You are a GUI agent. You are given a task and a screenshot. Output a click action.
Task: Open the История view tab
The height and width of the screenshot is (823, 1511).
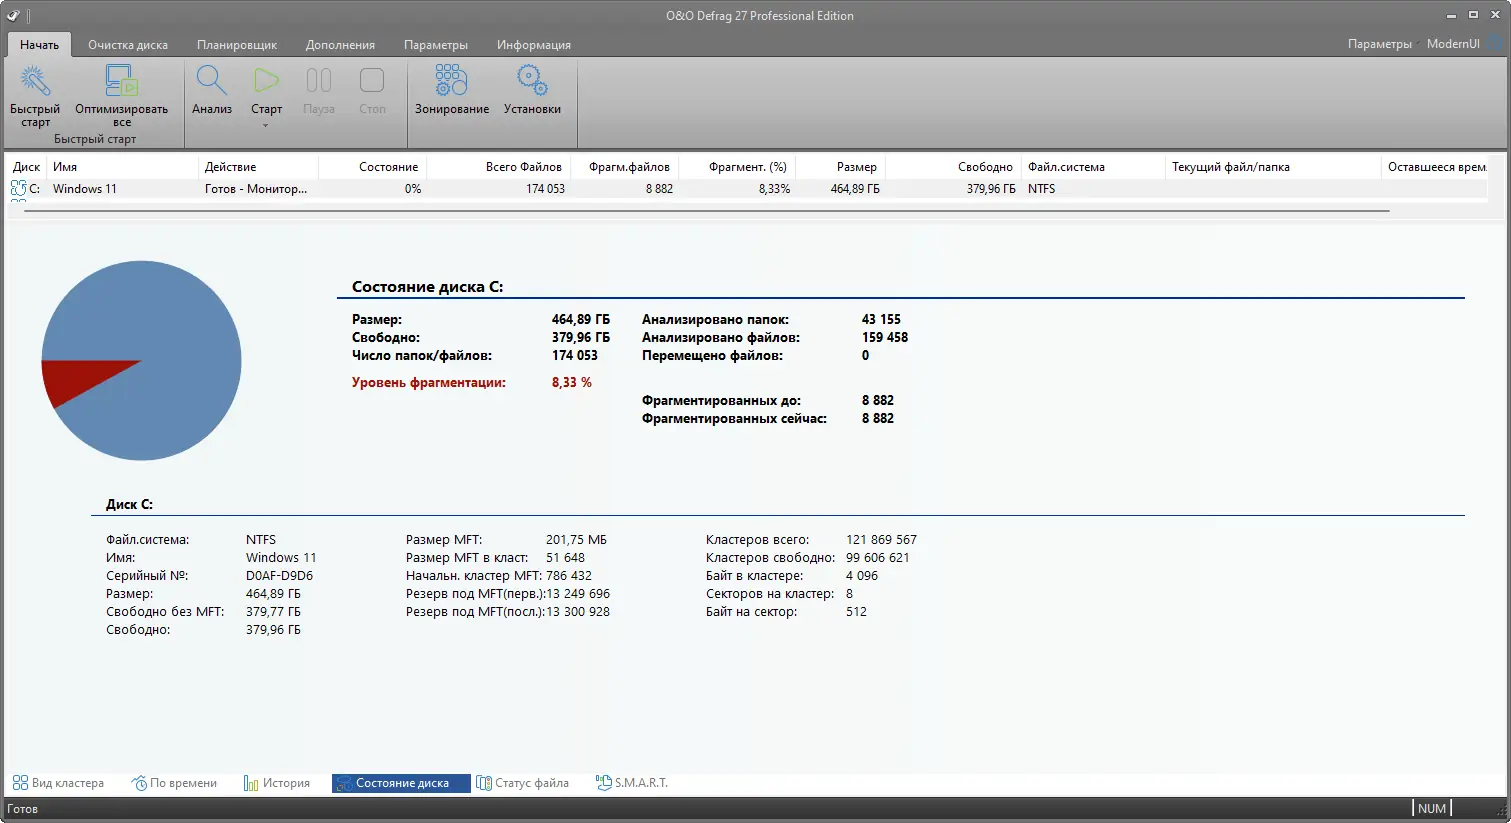[277, 783]
